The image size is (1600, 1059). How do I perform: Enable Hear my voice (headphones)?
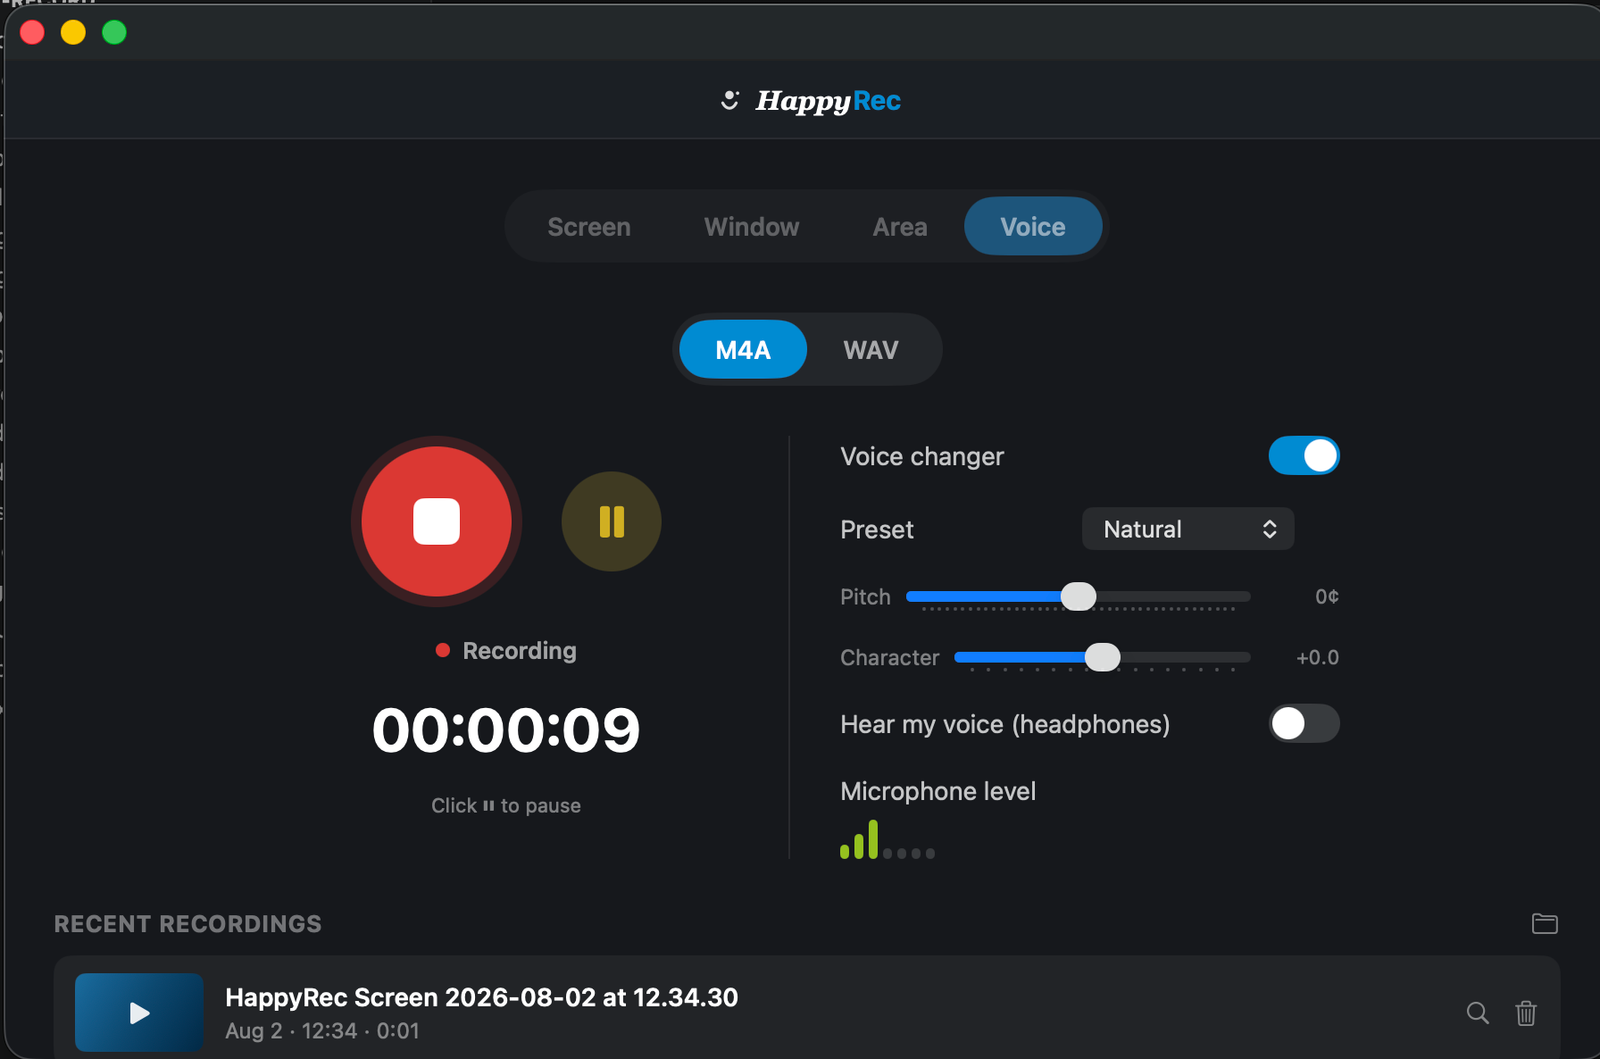(x=1303, y=723)
